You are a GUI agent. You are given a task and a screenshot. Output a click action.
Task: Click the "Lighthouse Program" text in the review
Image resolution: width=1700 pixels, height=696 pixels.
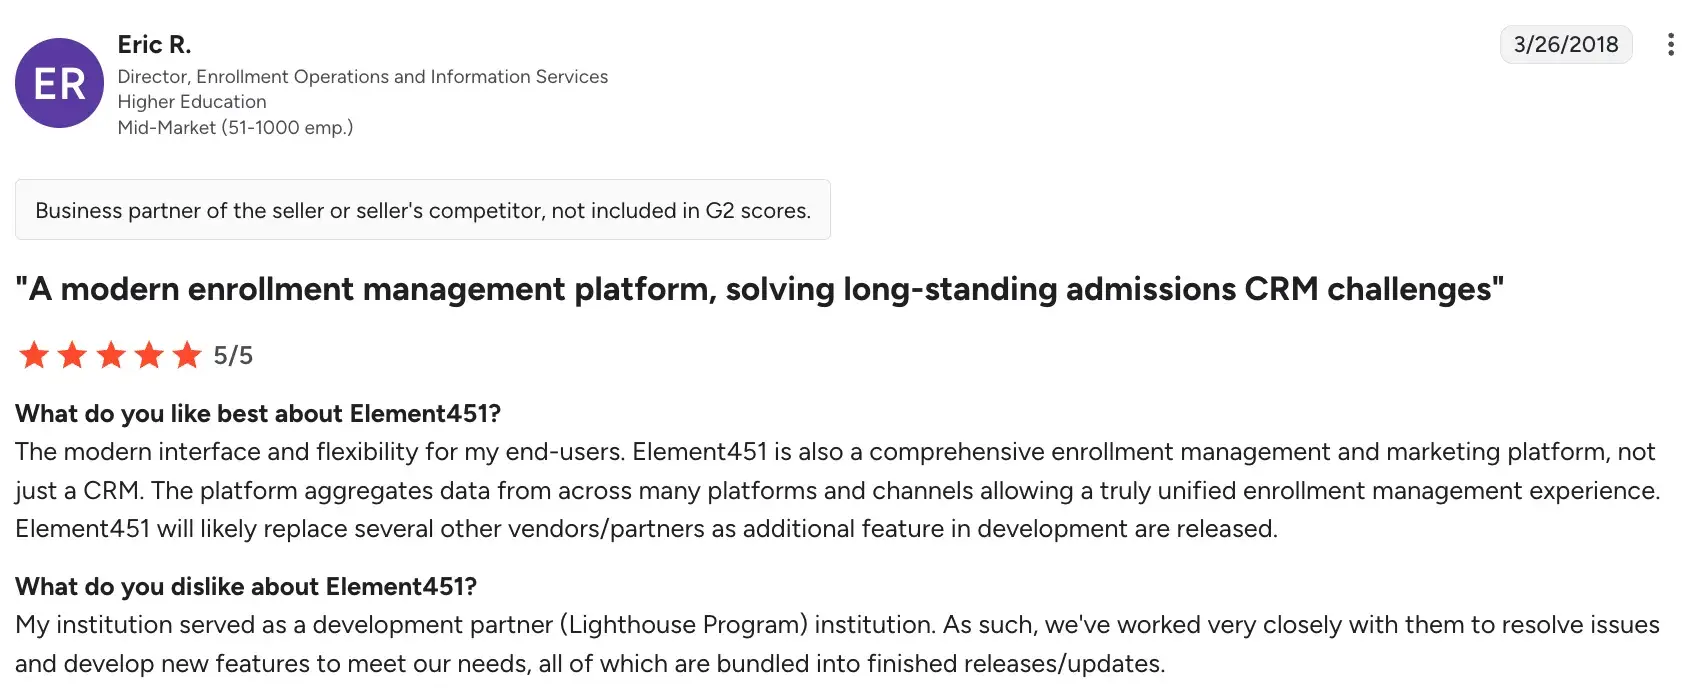683,625
